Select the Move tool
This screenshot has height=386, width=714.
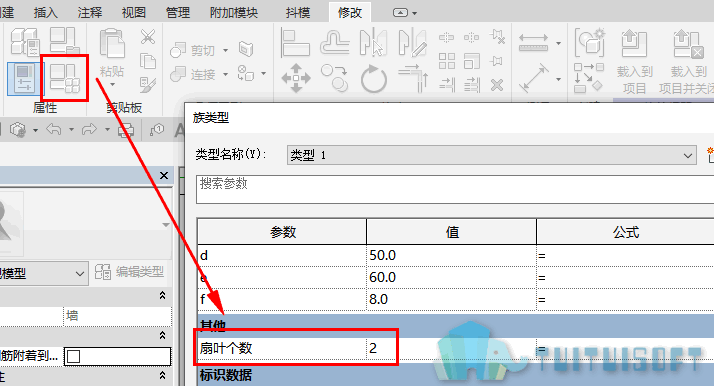tap(296, 78)
